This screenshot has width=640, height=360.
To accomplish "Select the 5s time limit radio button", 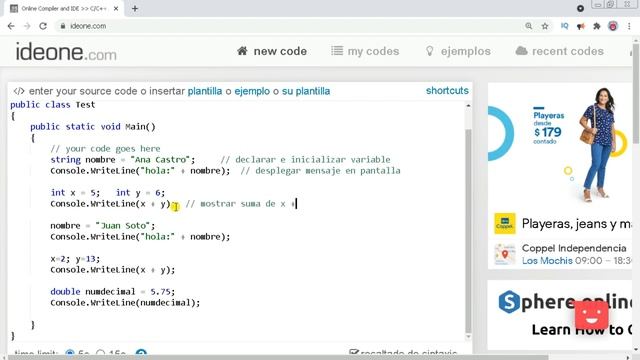I will [70, 353].
